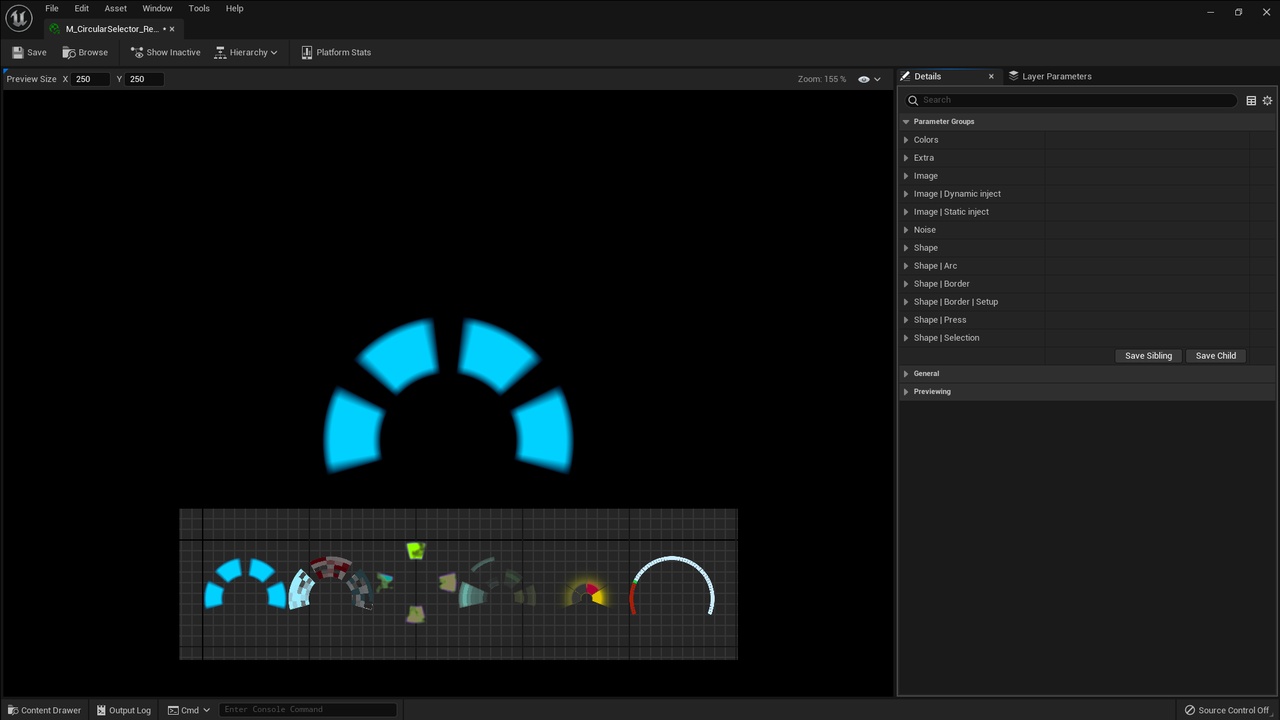Click the Save Child button
The height and width of the screenshot is (720, 1280).
[1215, 356]
